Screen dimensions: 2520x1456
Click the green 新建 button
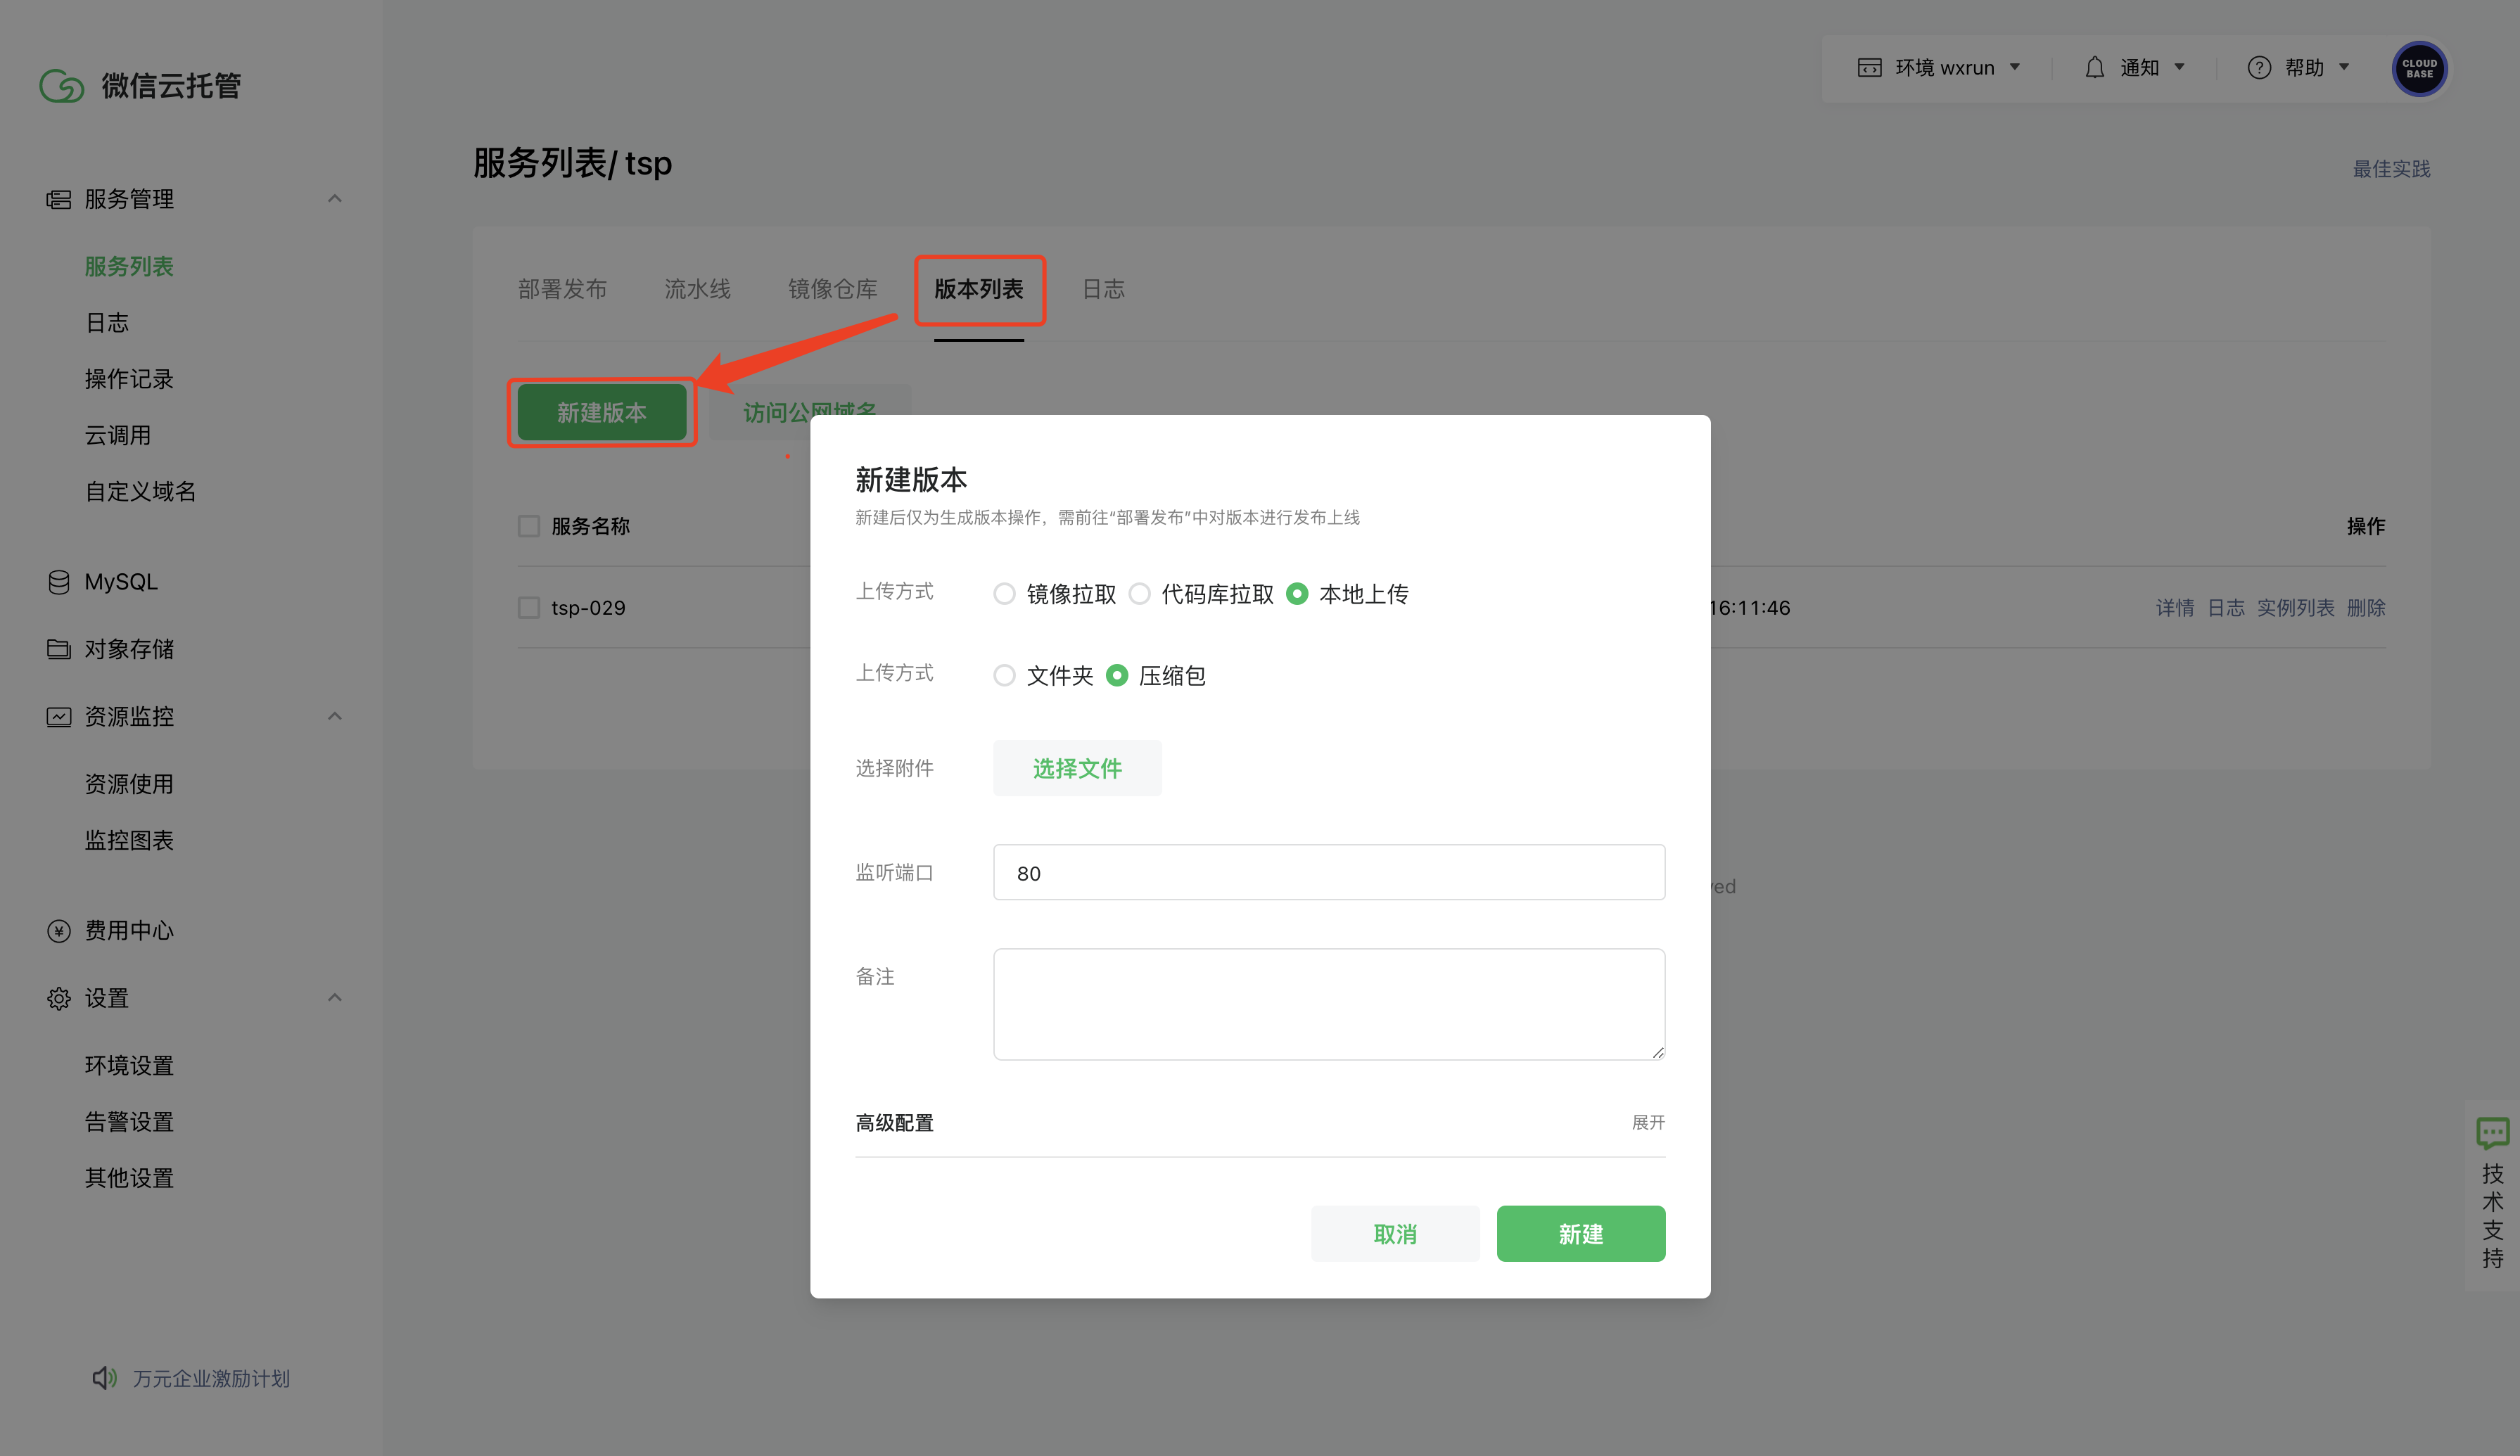[x=1580, y=1234]
